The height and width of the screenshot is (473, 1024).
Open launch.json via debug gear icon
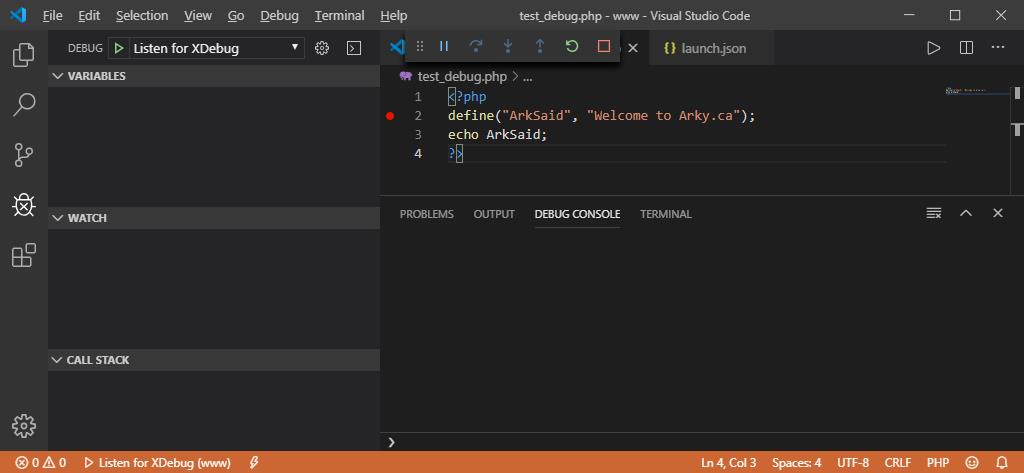pos(321,48)
